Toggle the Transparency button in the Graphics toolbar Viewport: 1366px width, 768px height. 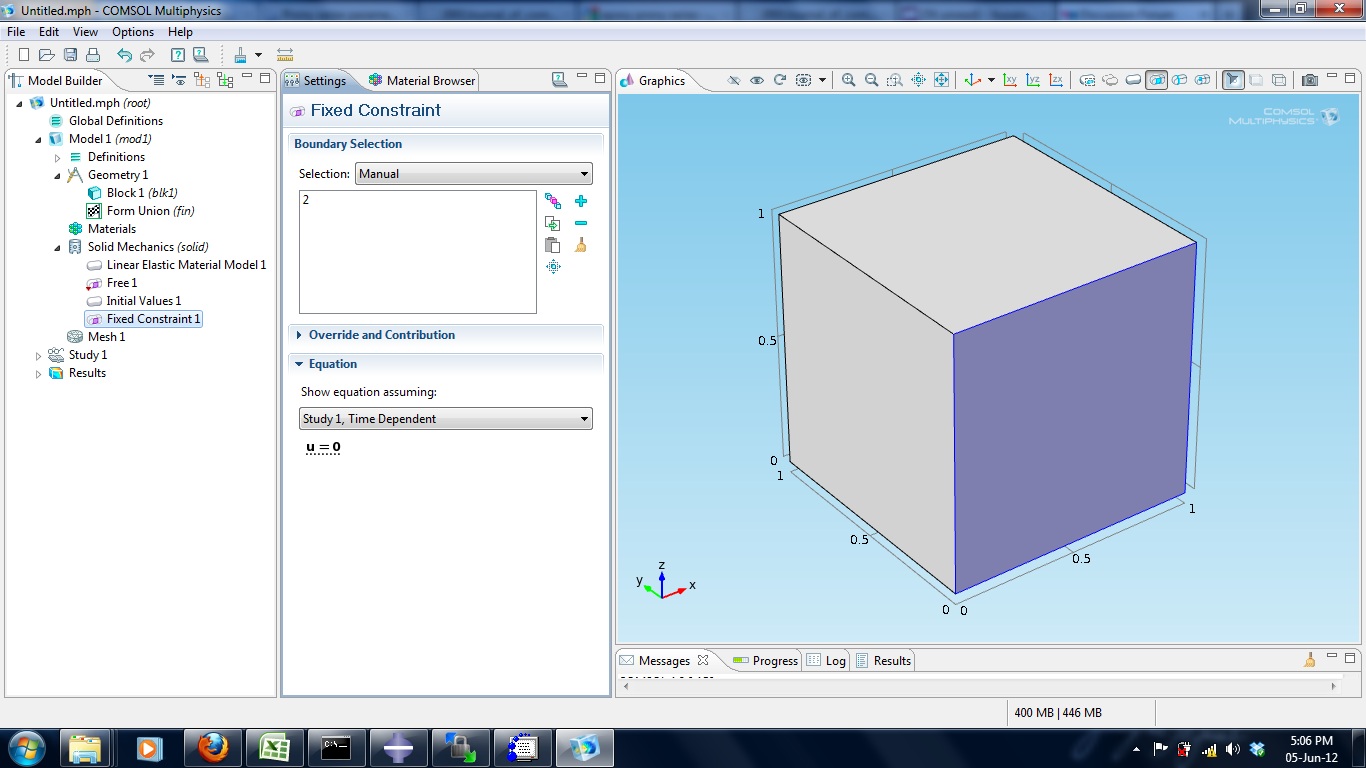[1256, 80]
